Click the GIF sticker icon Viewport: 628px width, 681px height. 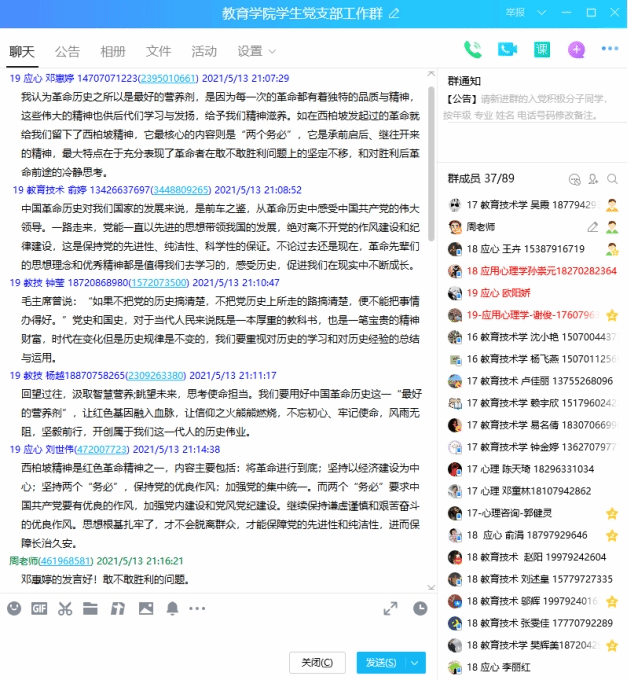tap(39, 608)
